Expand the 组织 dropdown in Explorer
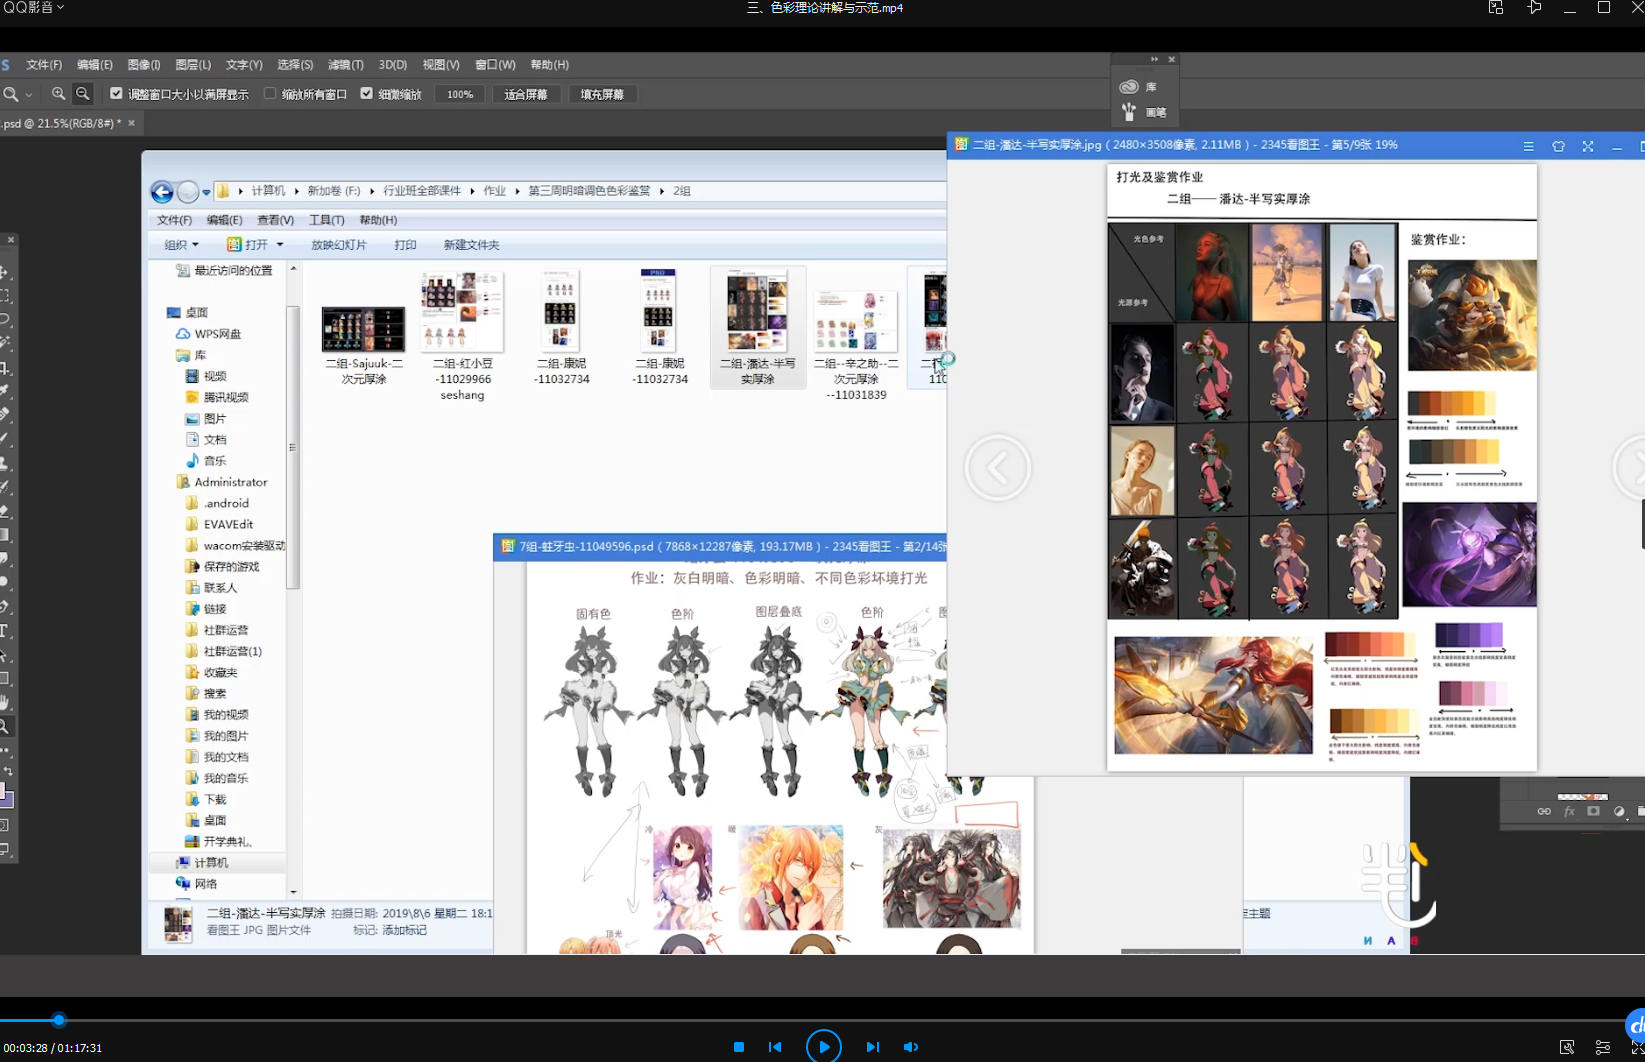 (182, 245)
